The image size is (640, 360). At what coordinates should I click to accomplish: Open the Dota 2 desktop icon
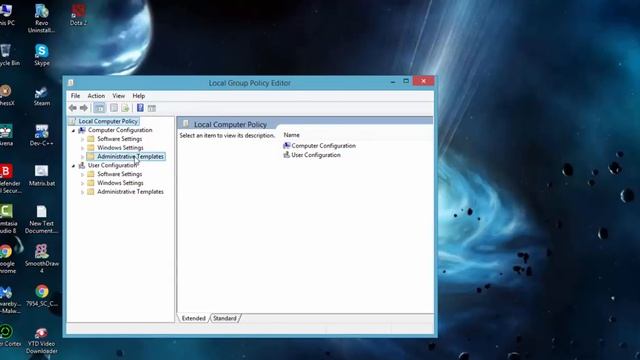pos(78,15)
